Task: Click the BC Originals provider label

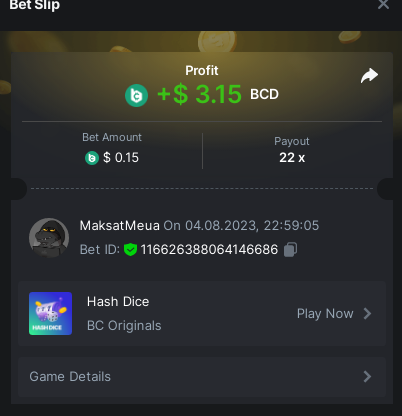Action: click(x=124, y=326)
